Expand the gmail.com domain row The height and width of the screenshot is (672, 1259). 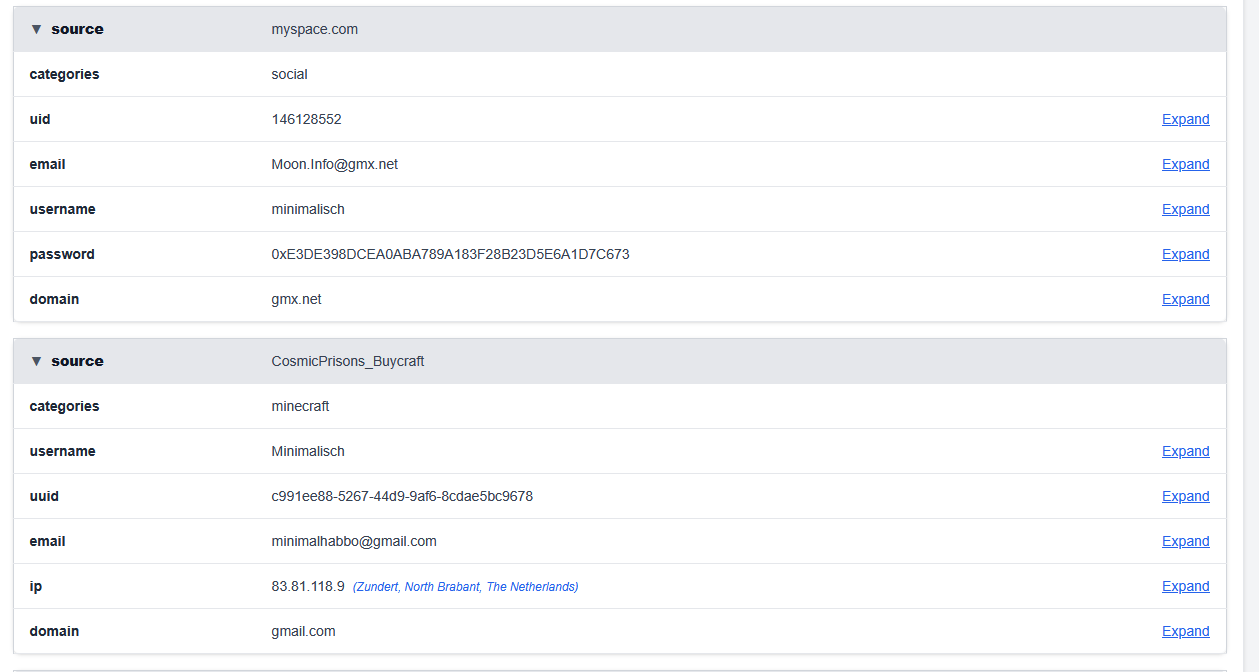pyautogui.click(x=1185, y=631)
